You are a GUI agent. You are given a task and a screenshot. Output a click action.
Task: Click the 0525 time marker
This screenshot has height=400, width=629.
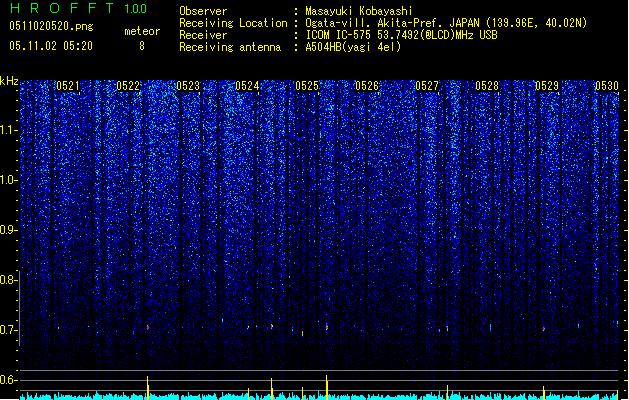[x=307, y=86]
